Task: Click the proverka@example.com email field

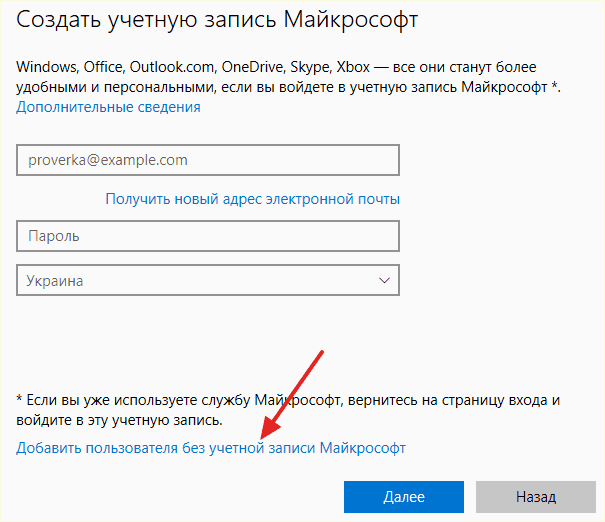Action: pos(208,160)
